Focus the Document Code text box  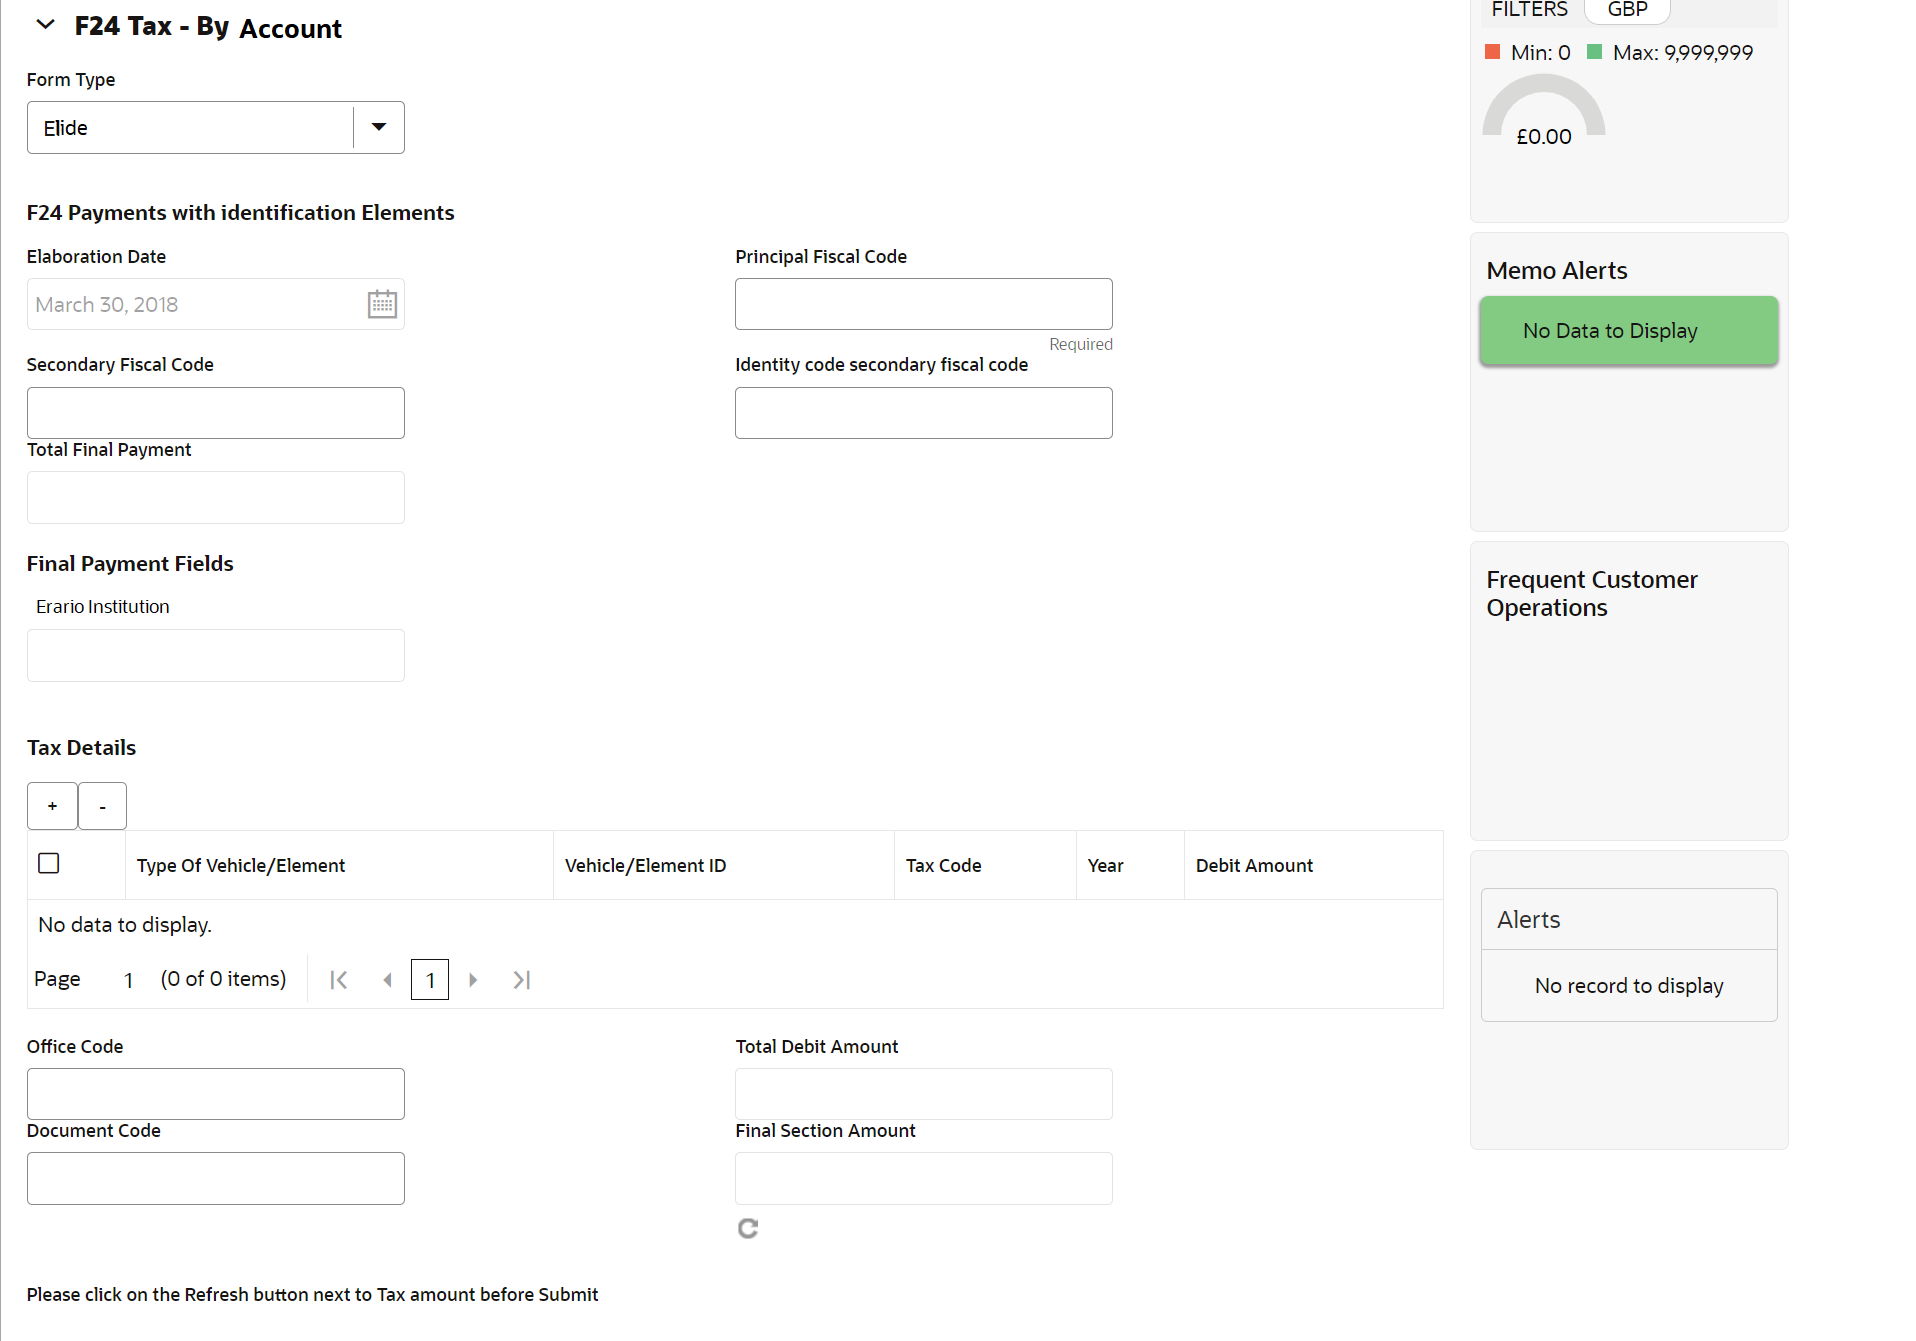click(x=216, y=1178)
